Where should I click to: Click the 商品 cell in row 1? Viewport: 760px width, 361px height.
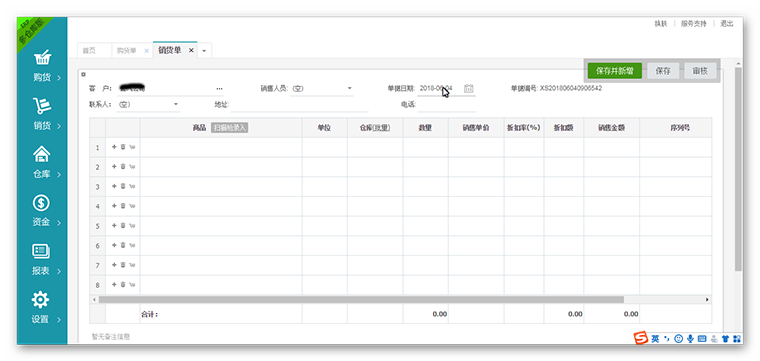pyautogui.click(x=221, y=147)
